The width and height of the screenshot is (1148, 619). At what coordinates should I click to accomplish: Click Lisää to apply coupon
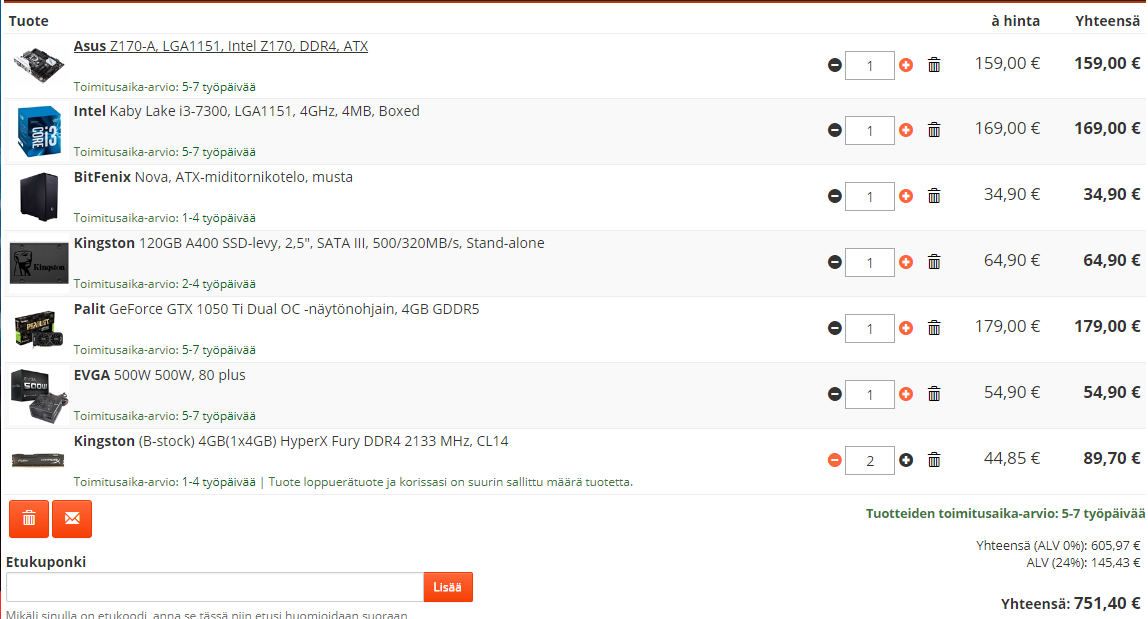(x=448, y=587)
